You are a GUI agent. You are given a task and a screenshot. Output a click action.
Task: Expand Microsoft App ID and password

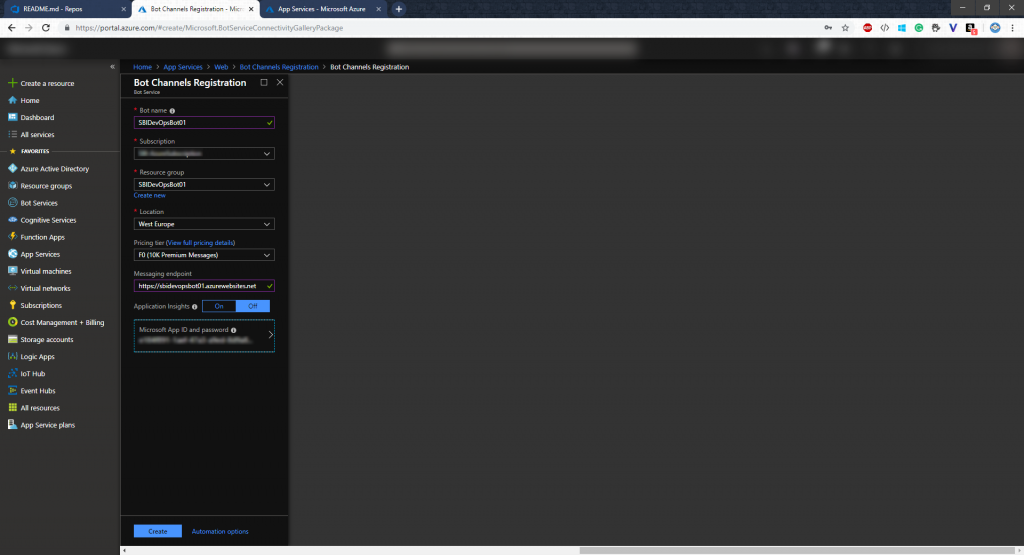click(204, 336)
